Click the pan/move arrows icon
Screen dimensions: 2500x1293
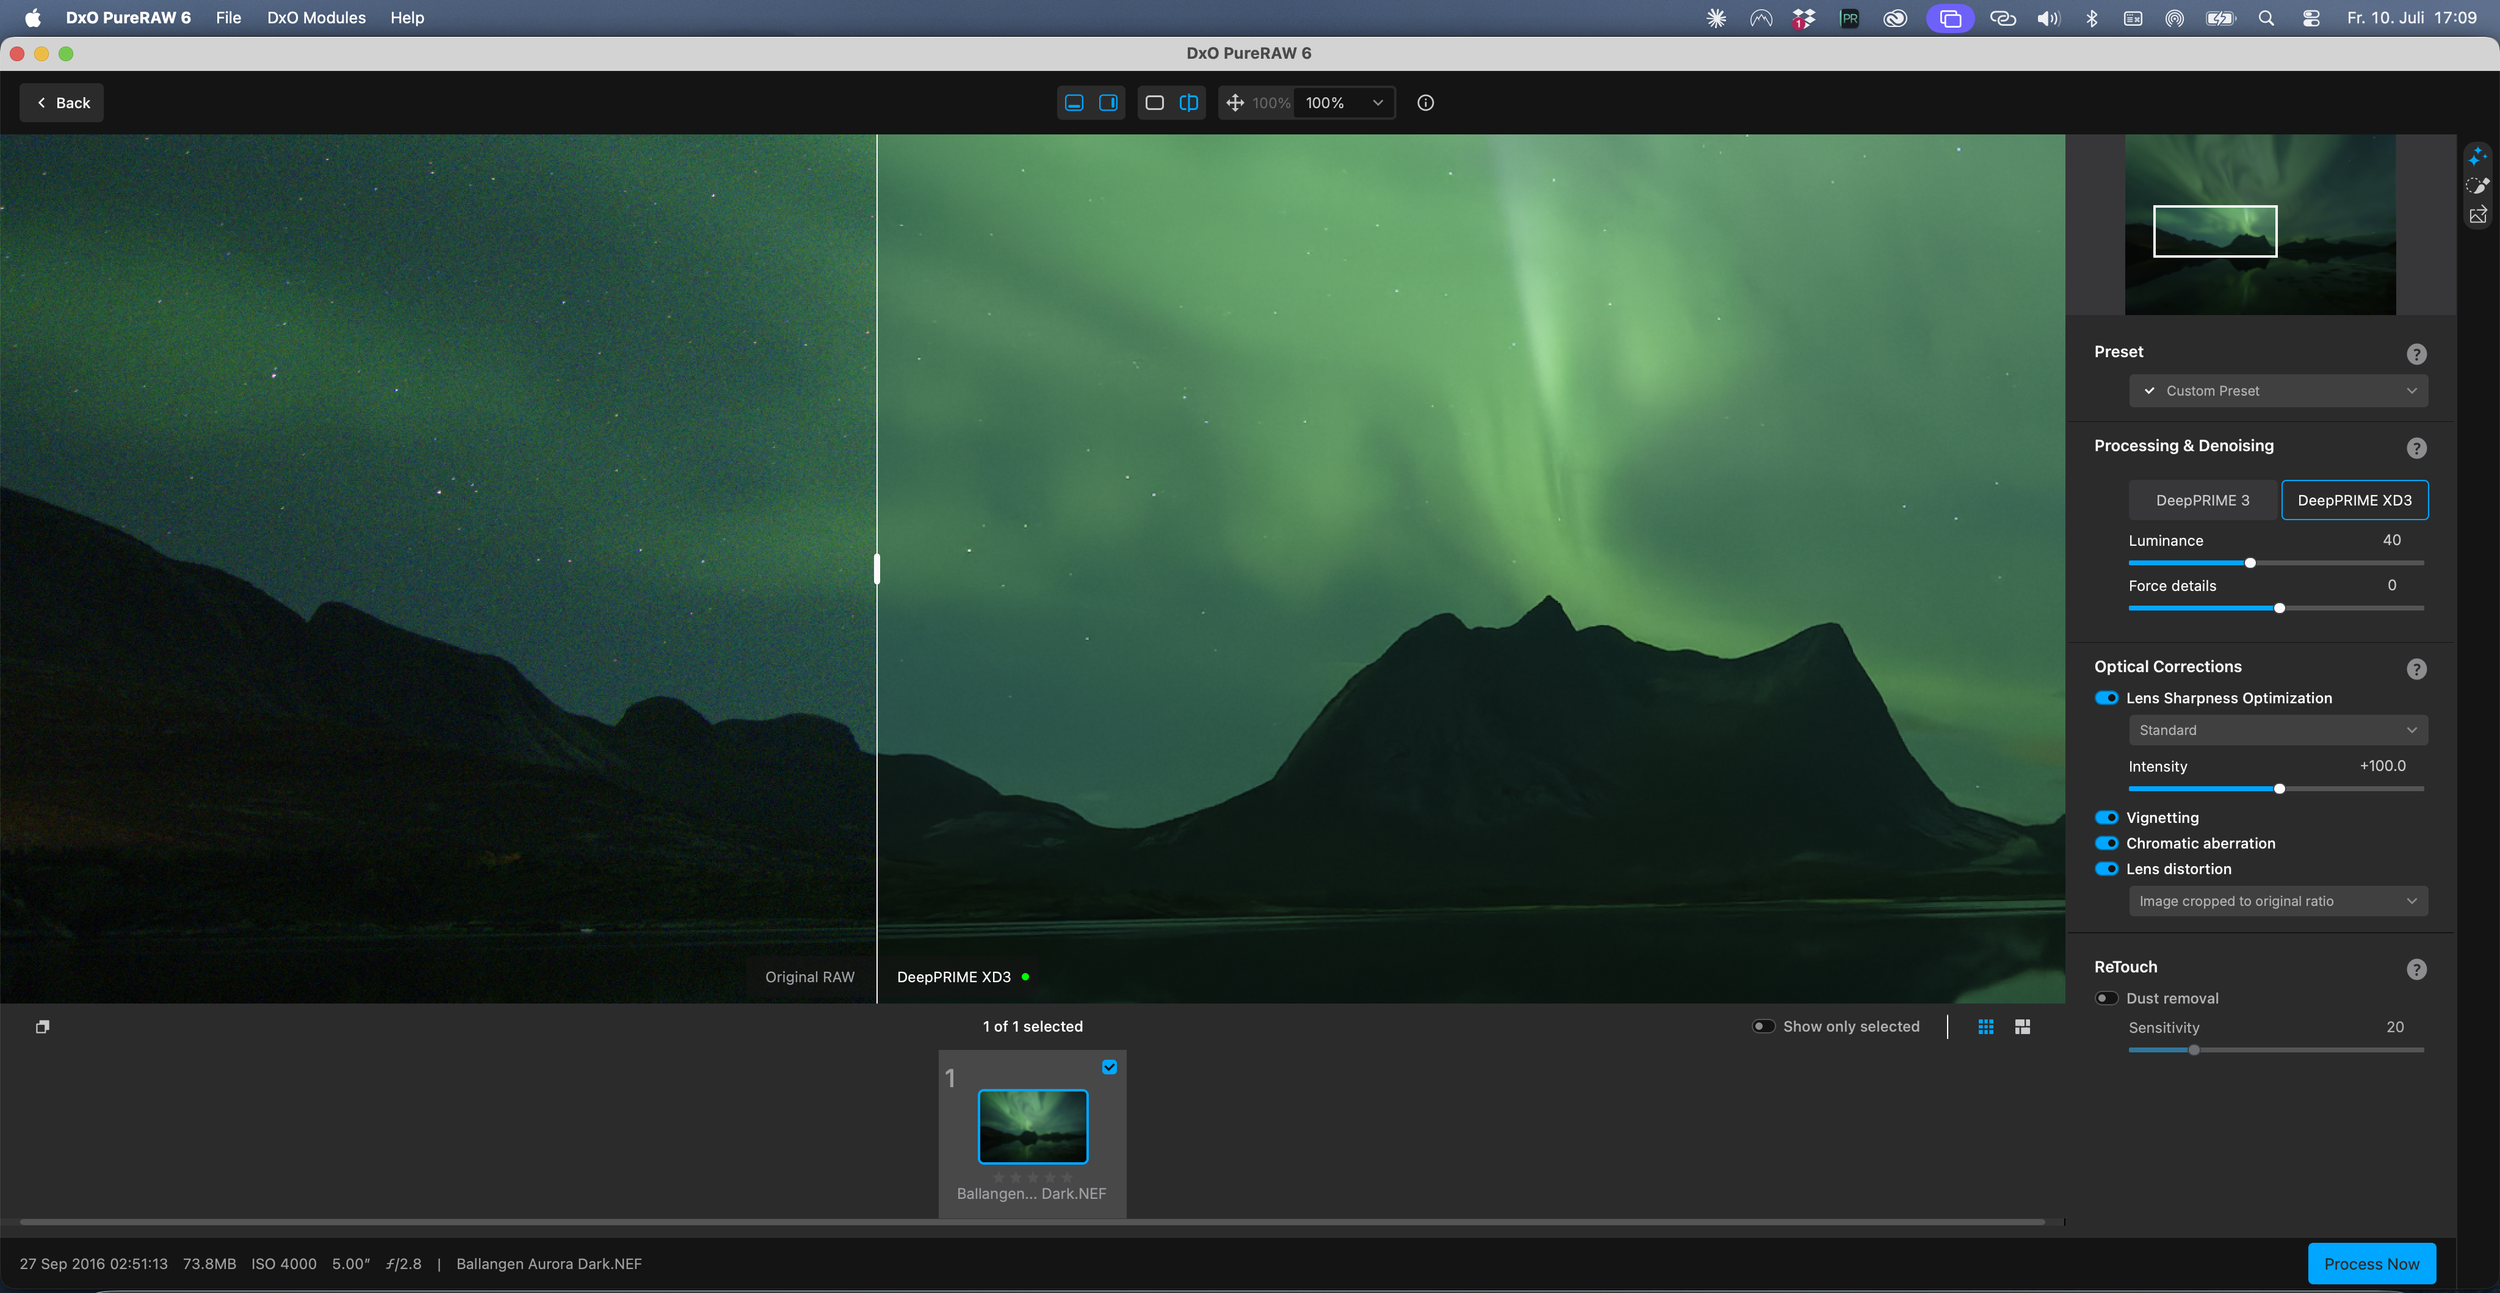tap(1235, 103)
